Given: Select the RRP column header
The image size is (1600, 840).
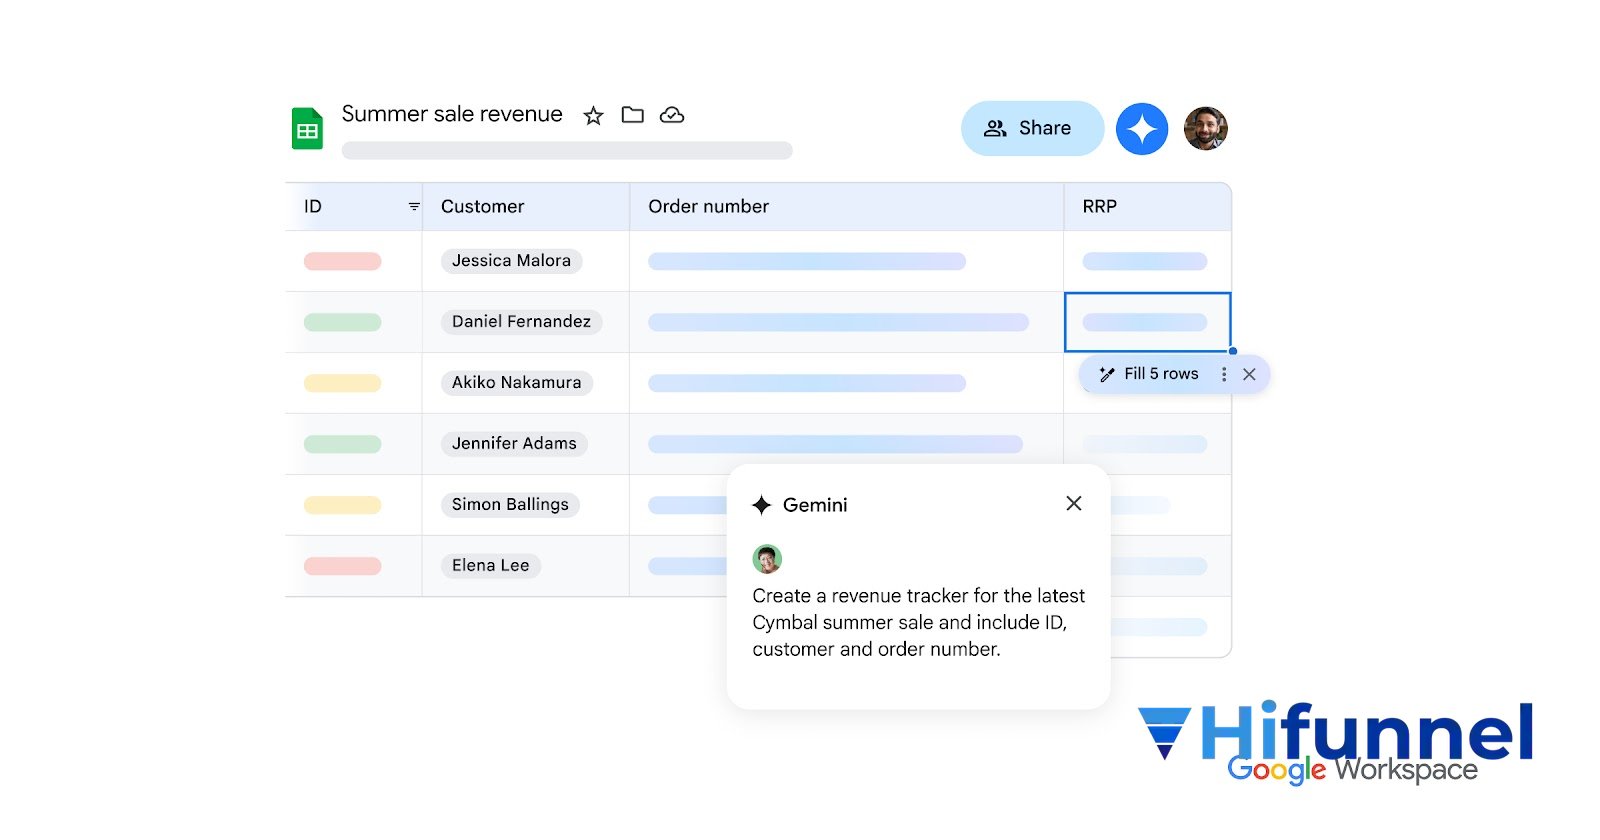Looking at the screenshot, I should pyautogui.click(x=1147, y=206).
